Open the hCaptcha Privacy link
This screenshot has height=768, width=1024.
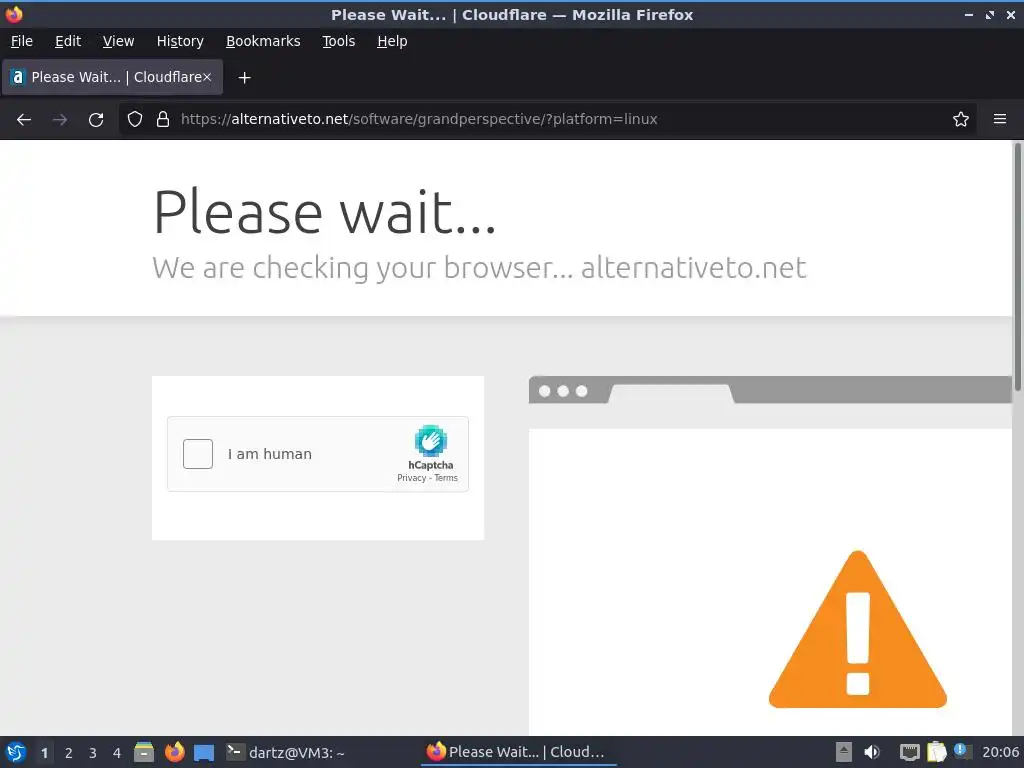[x=411, y=478]
